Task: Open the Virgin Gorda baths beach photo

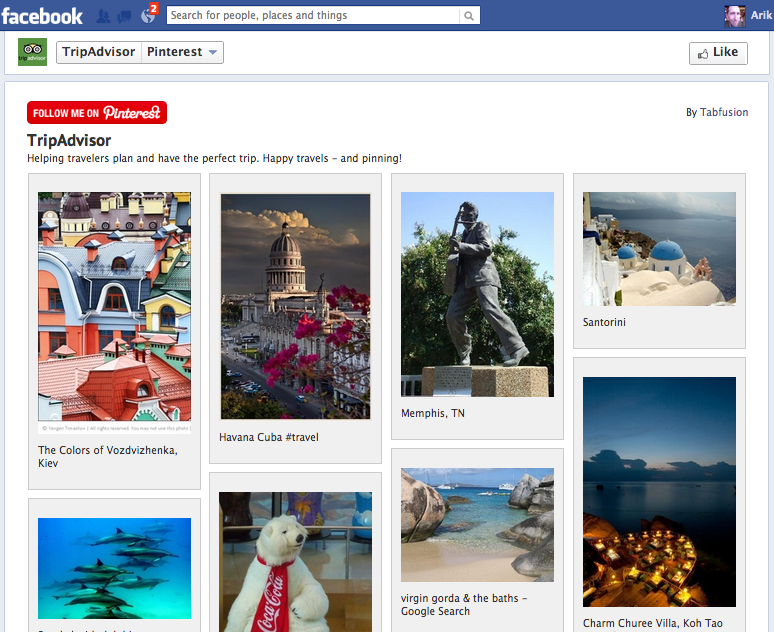Action: [x=477, y=525]
